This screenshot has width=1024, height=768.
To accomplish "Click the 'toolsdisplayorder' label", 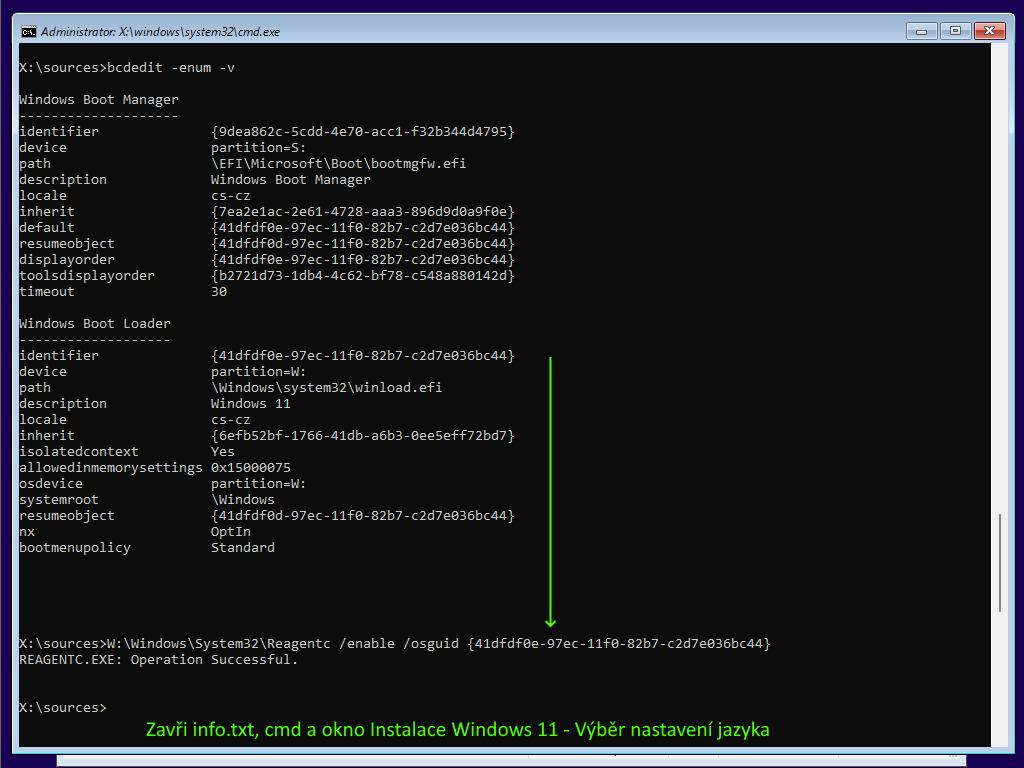I will 87,276.
